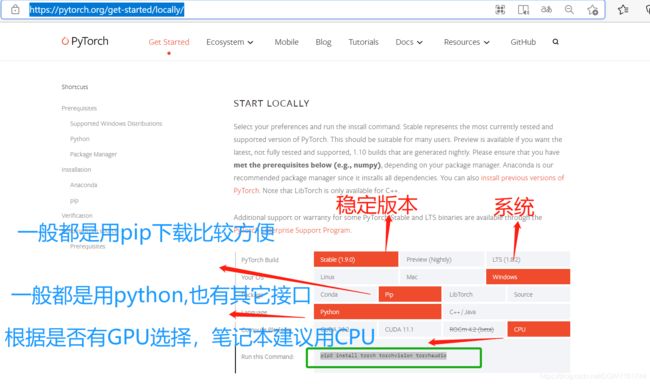This screenshot has width=650, height=384.
Task: Open the GitHub nav link
Action: tap(523, 42)
